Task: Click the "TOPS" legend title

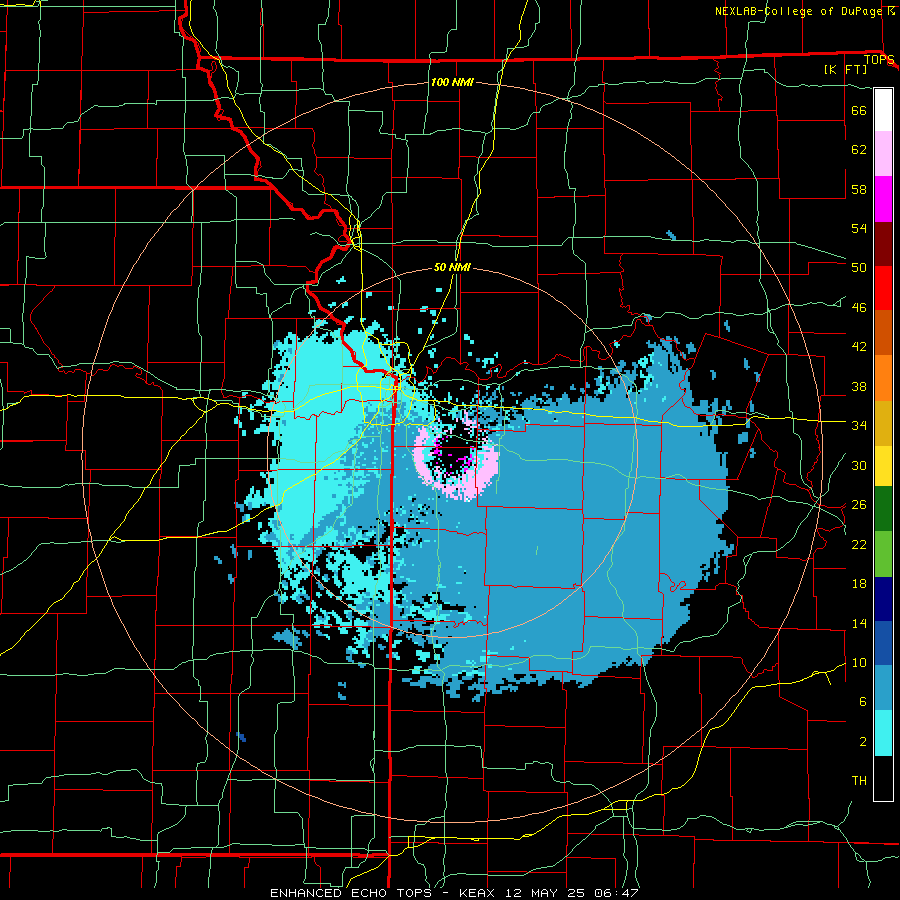Action: [879, 60]
